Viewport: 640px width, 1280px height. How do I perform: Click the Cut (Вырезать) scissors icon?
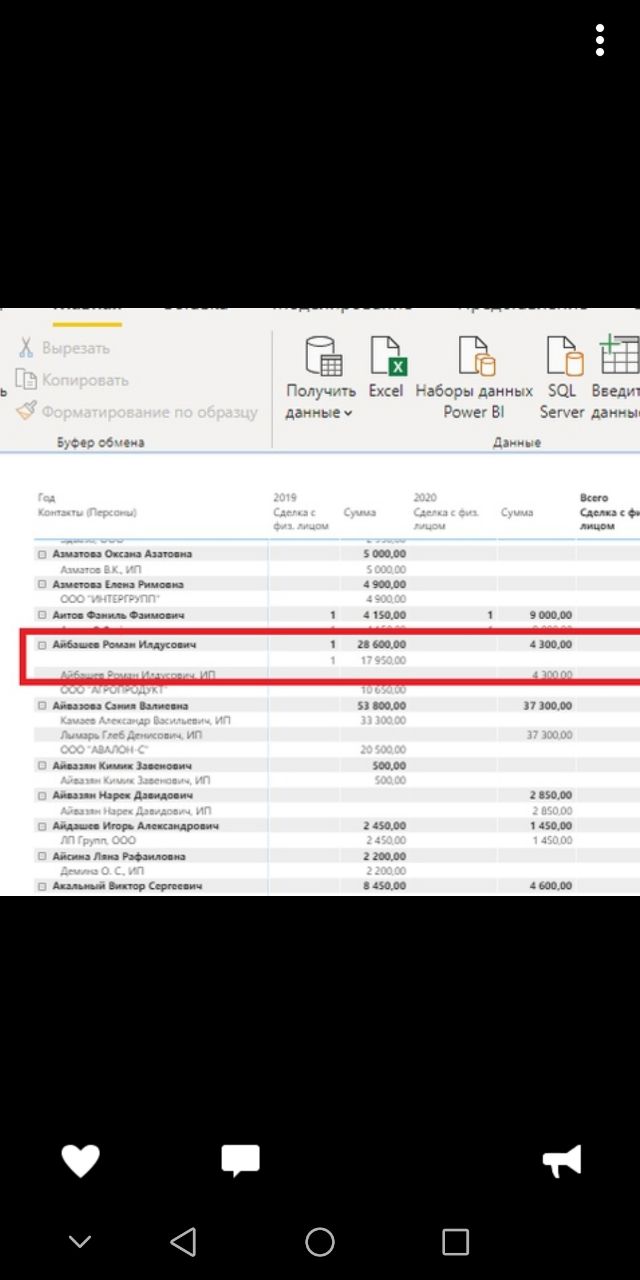point(26,348)
